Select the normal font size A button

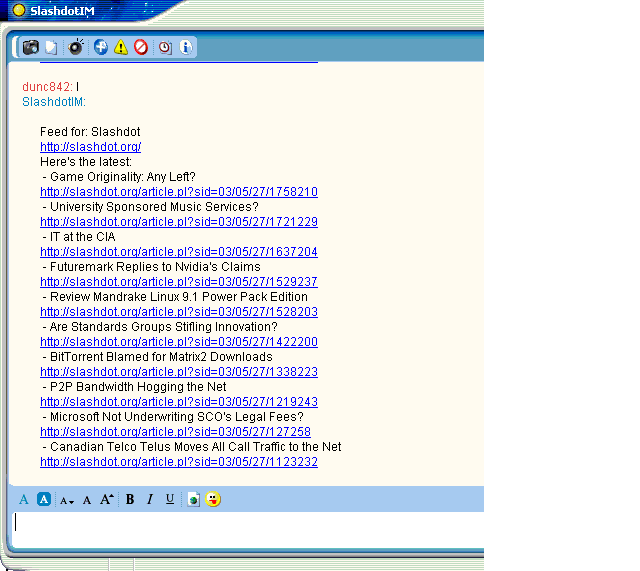(x=87, y=500)
